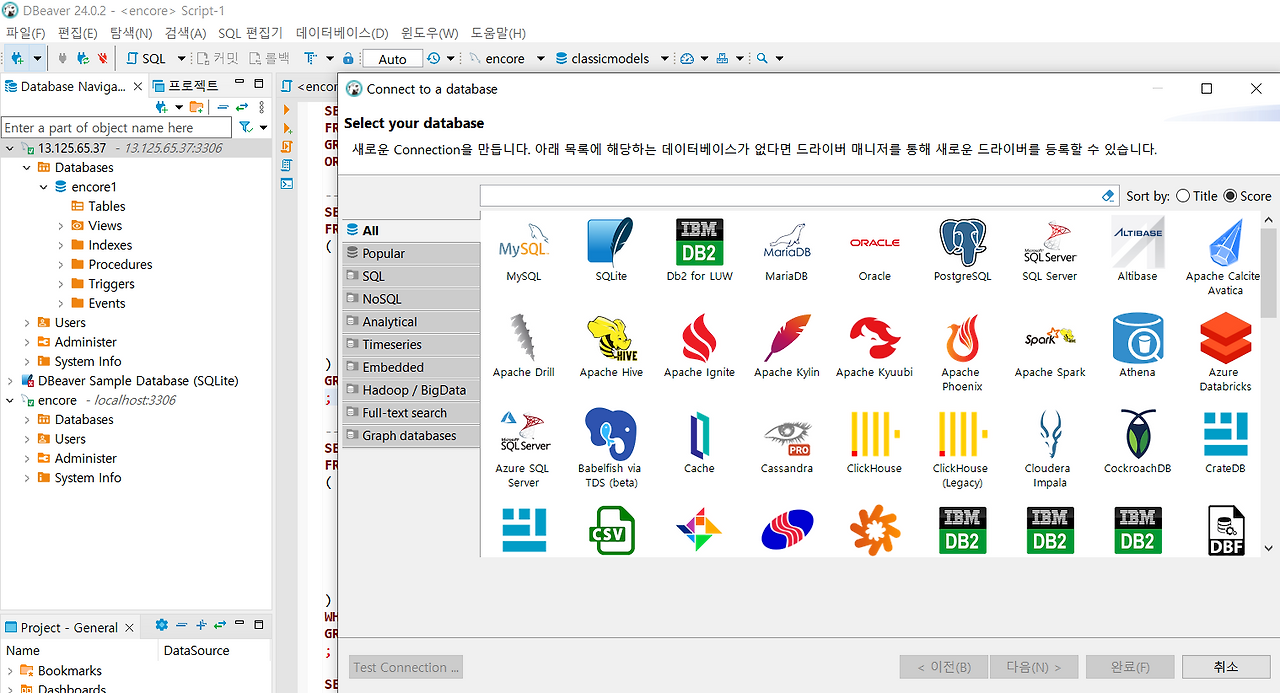This screenshot has height=693, width=1280.
Task: Expand the Views folder
Action: click(x=61, y=226)
